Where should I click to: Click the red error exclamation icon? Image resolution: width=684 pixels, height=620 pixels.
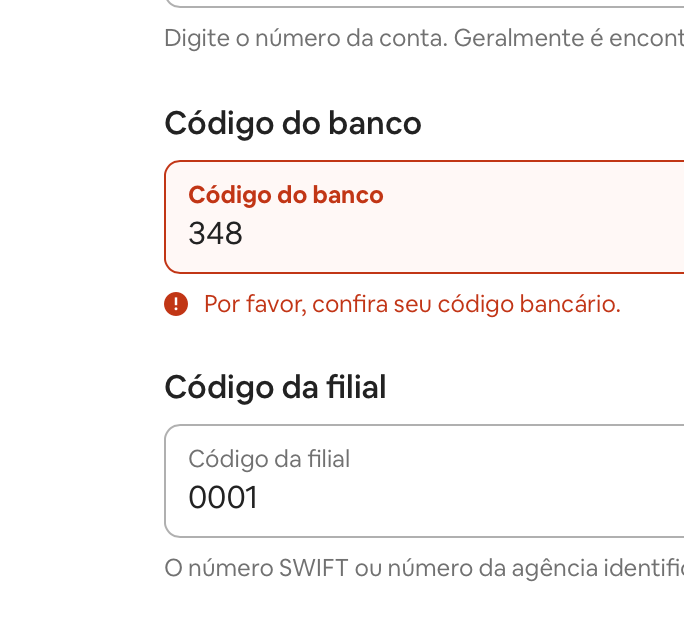coord(176,304)
